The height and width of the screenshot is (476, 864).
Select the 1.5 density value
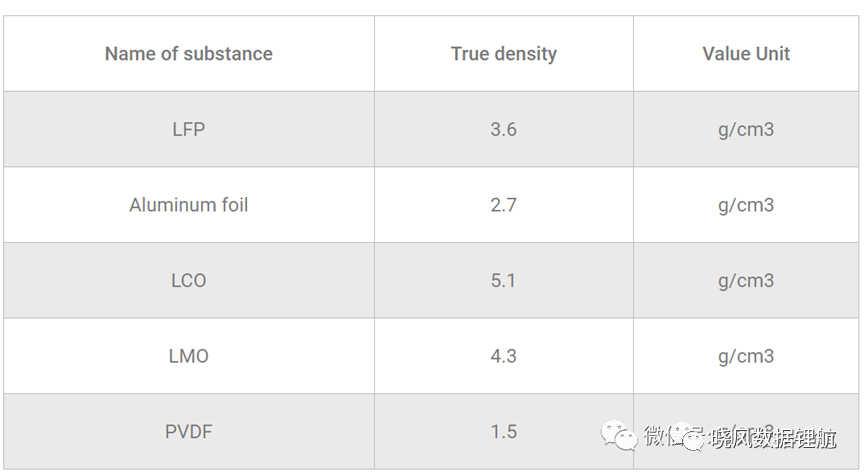tap(504, 431)
